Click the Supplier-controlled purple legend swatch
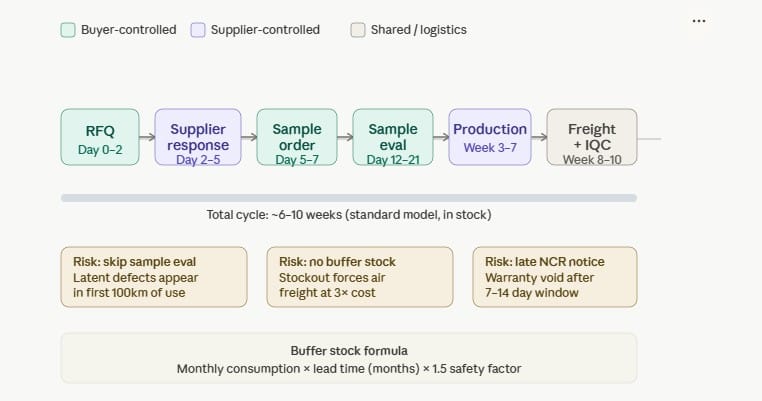This screenshot has width=762, height=401. tap(200, 30)
